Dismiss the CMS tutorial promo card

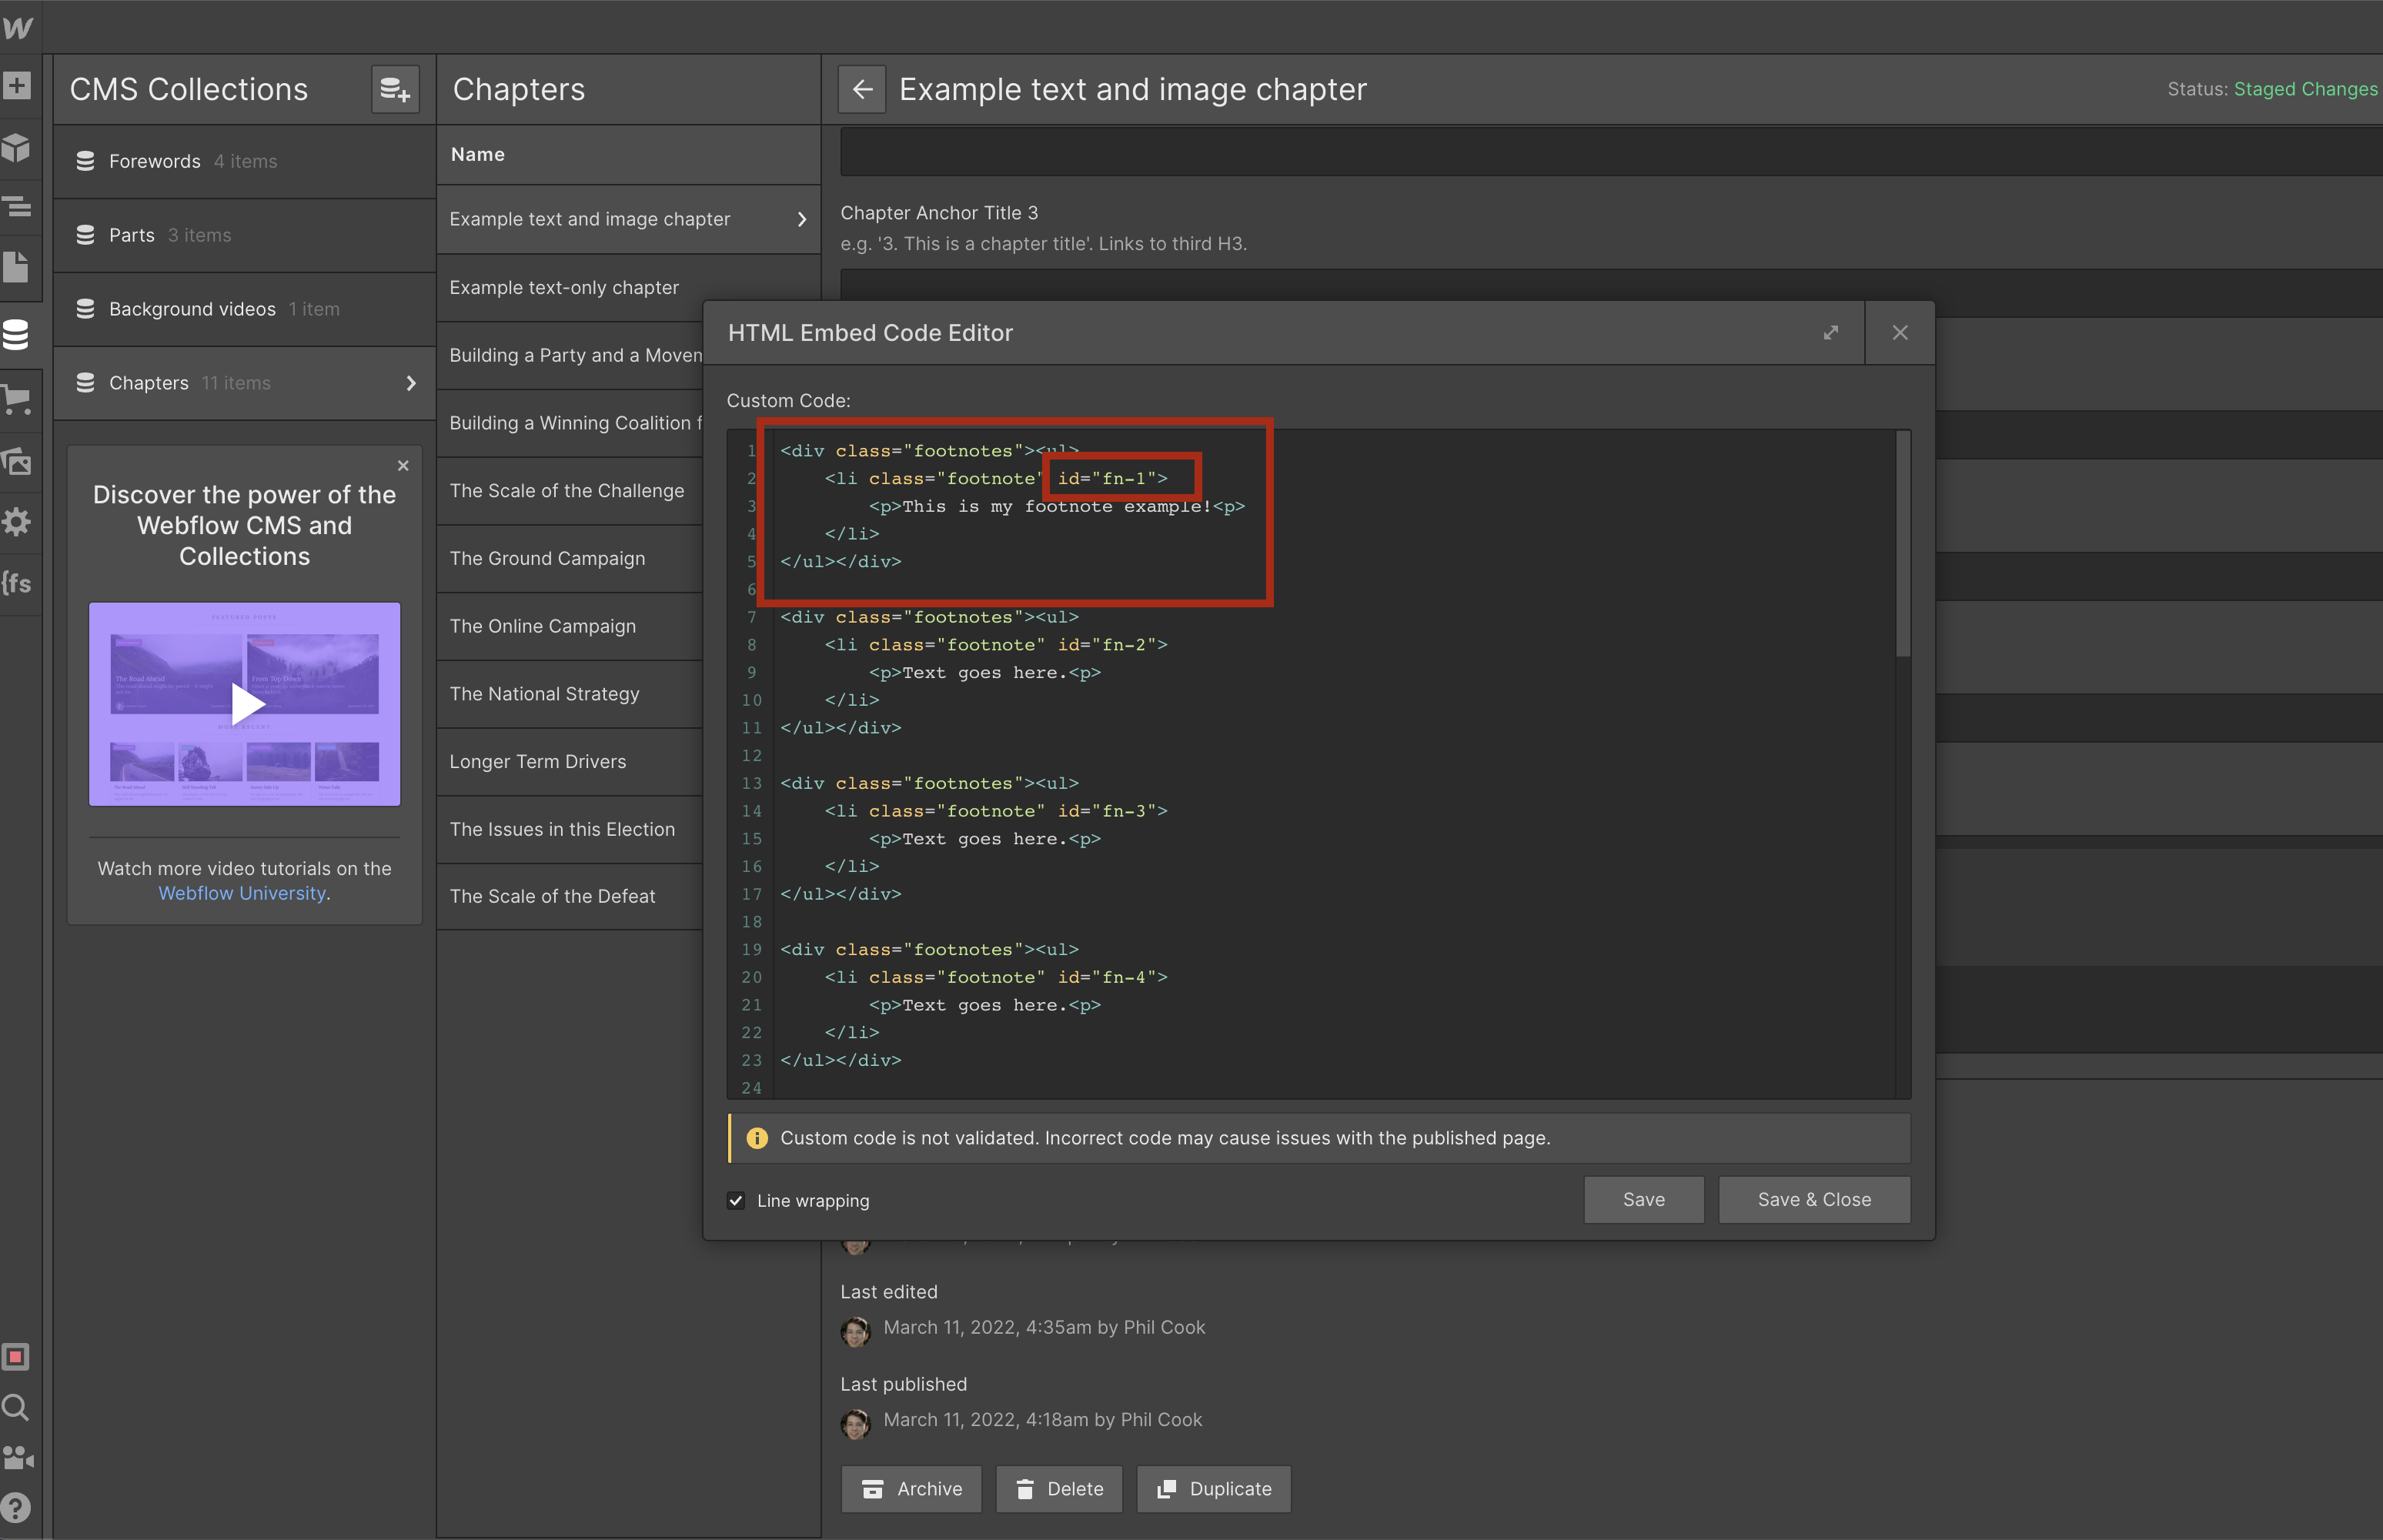[x=403, y=466]
